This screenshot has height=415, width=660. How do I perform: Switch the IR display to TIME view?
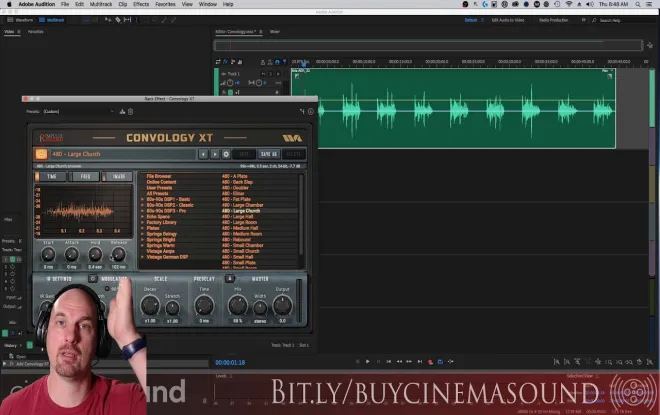[x=51, y=176]
